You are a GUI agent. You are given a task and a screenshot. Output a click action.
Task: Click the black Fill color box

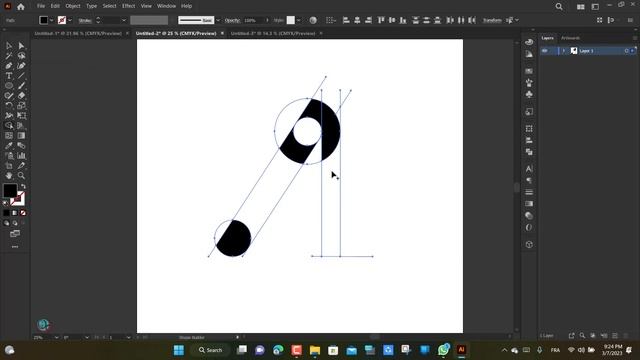10,190
